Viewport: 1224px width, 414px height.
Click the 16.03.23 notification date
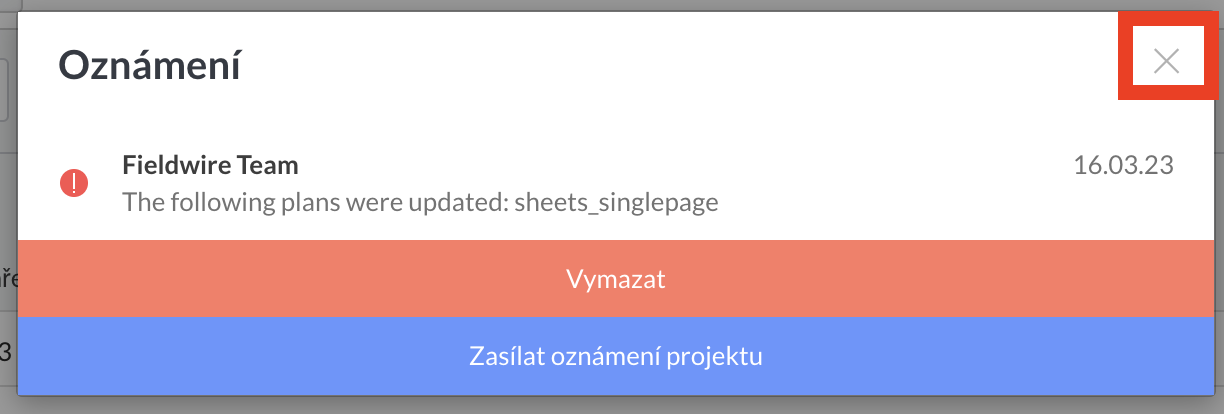1123,165
